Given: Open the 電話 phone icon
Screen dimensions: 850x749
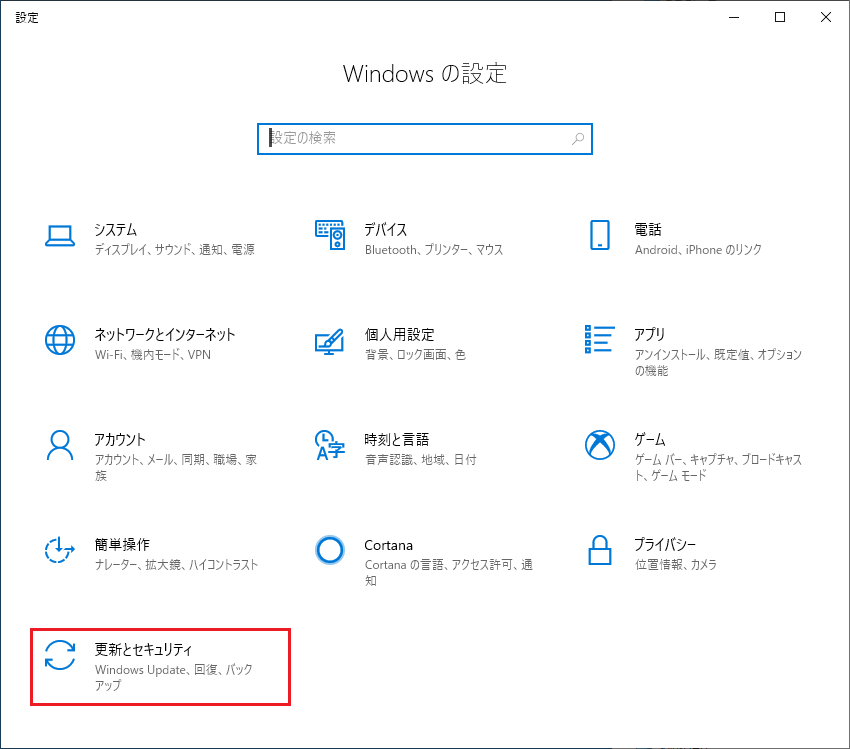Looking at the screenshot, I should coord(600,235).
